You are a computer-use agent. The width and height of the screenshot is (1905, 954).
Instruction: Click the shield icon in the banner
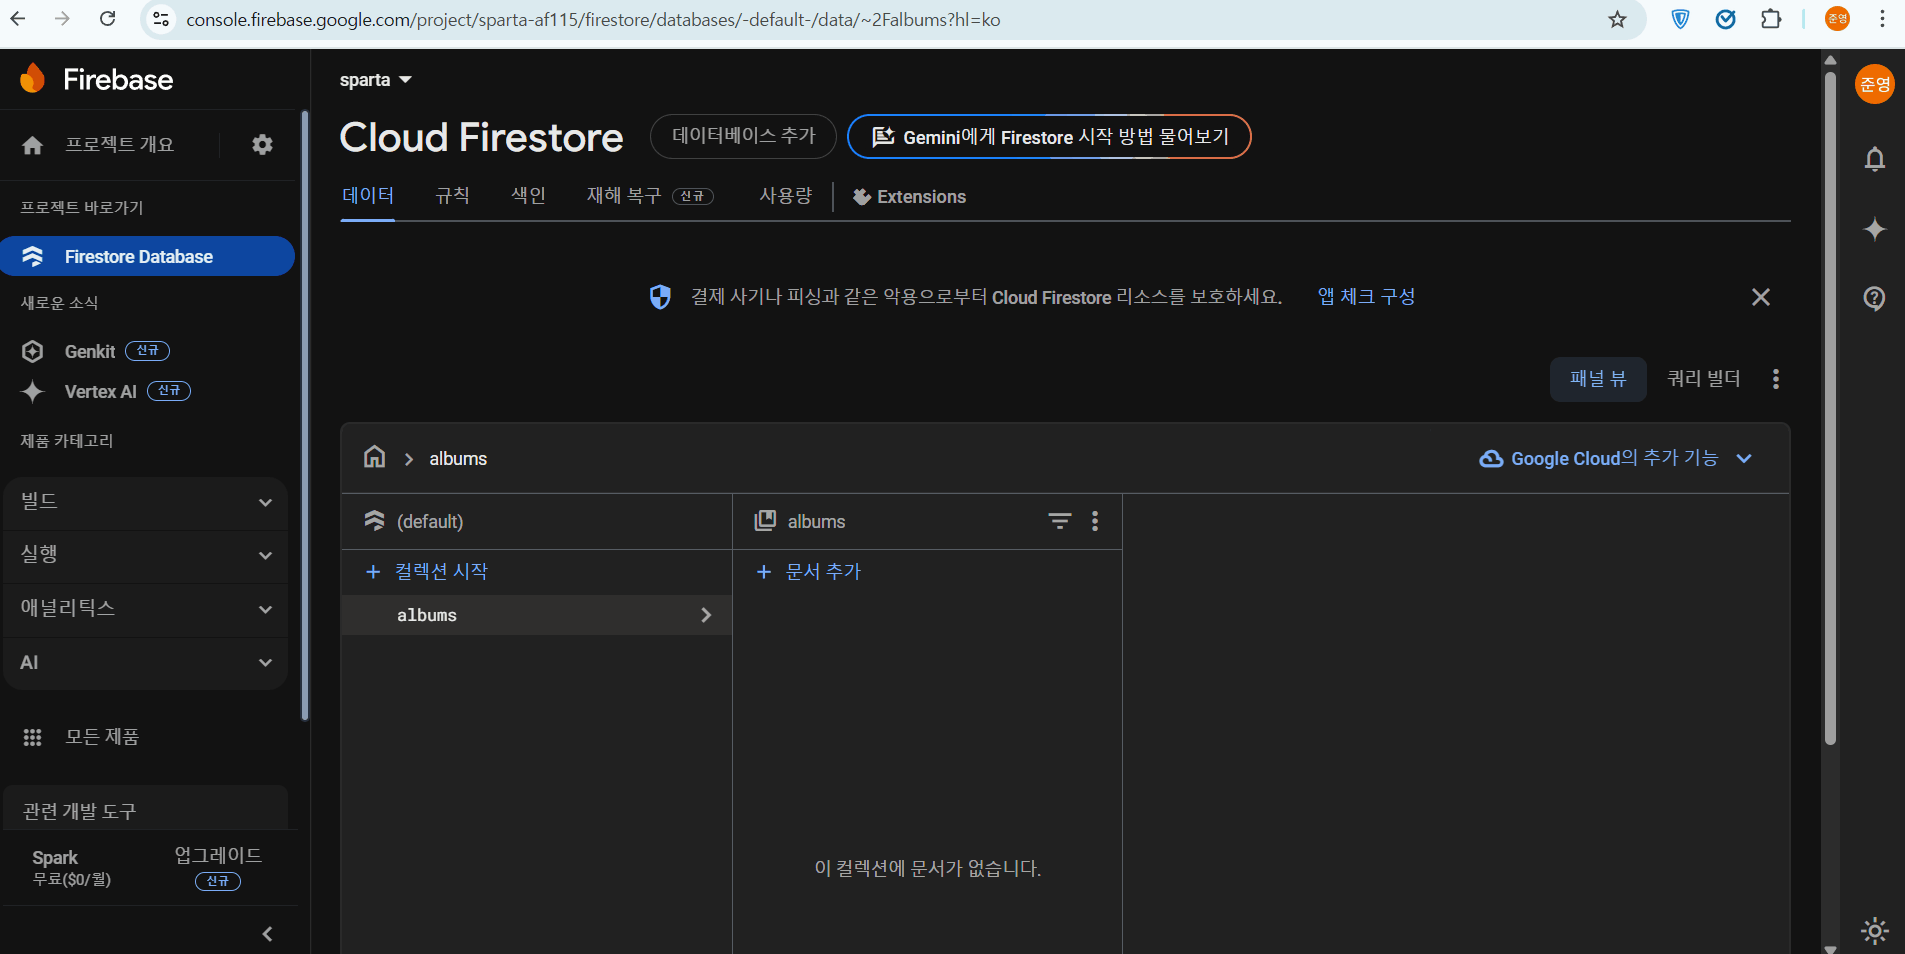click(660, 297)
